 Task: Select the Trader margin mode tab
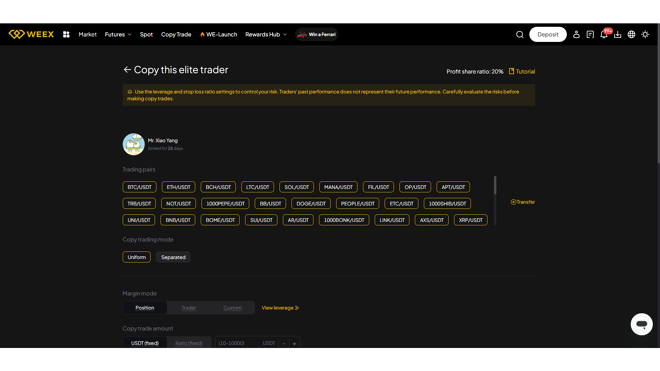(189, 308)
